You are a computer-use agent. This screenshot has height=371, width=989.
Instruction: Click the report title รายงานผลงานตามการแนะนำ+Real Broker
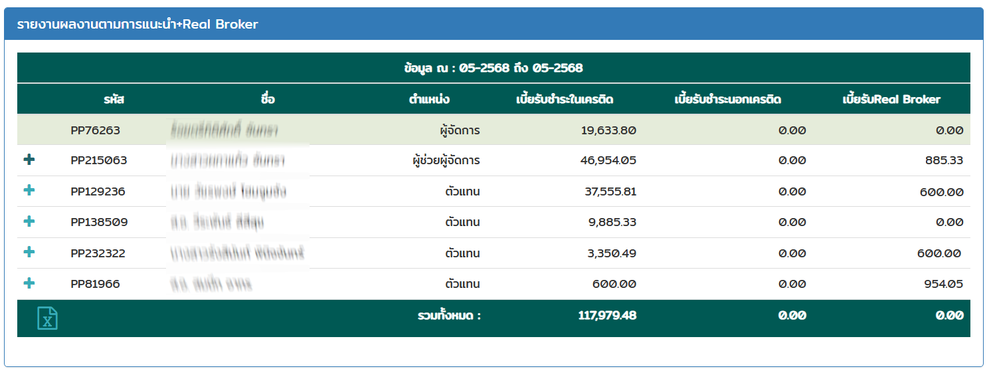tap(138, 24)
